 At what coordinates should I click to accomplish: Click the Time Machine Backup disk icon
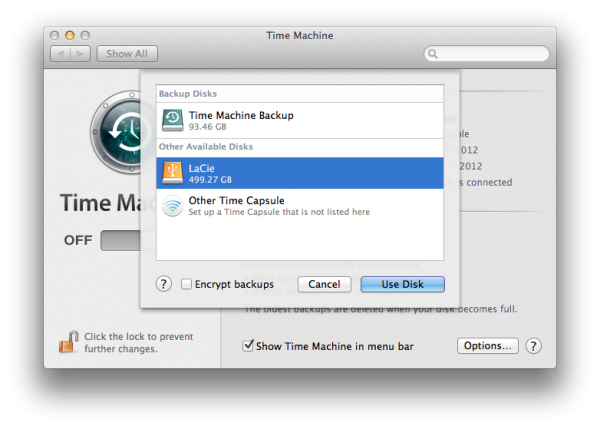pos(173,121)
